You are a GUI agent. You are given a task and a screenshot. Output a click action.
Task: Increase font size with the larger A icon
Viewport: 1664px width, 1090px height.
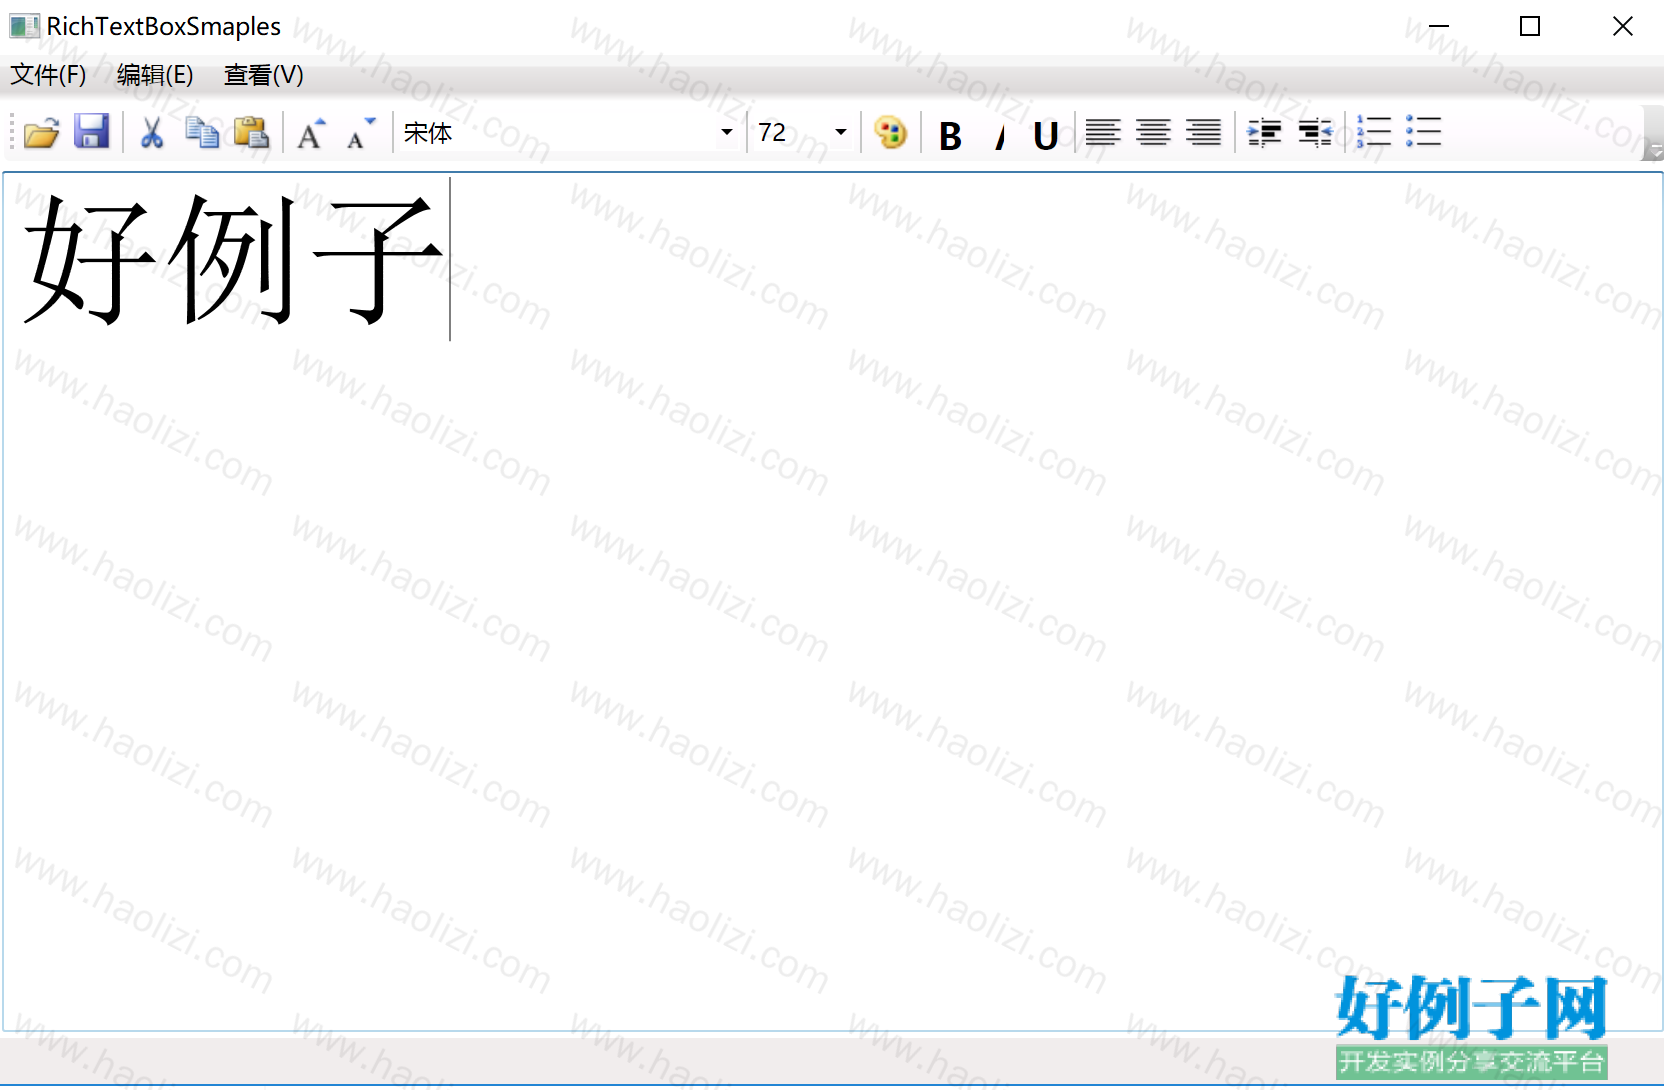[312, 132]
